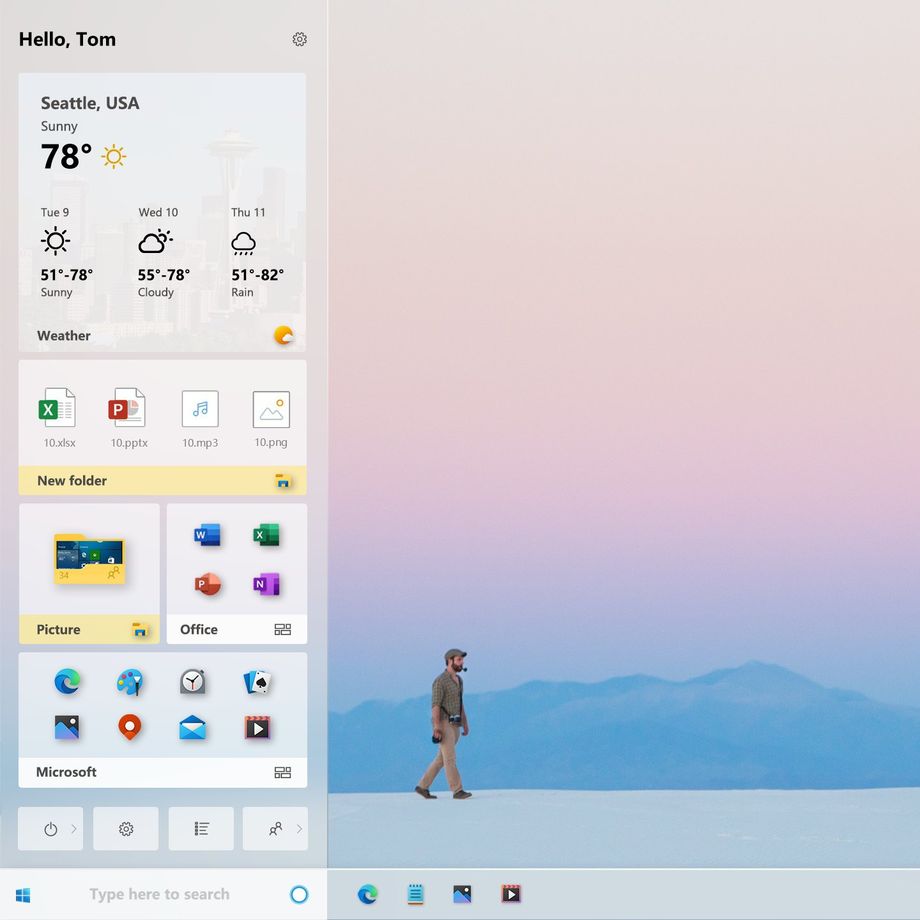
Task: Open Word in the Office group
Action: 207,535
